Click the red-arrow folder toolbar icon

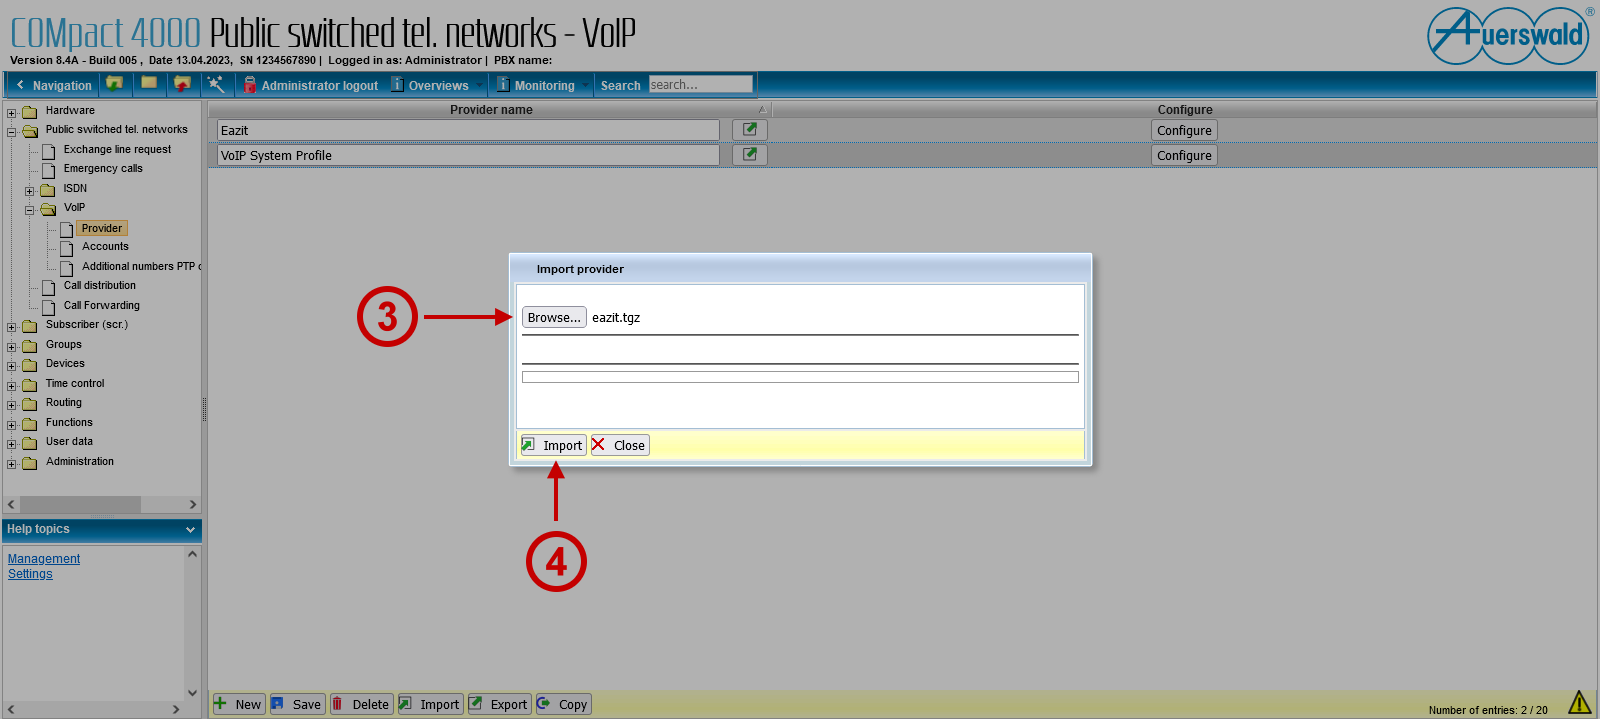tap(182, 84)
